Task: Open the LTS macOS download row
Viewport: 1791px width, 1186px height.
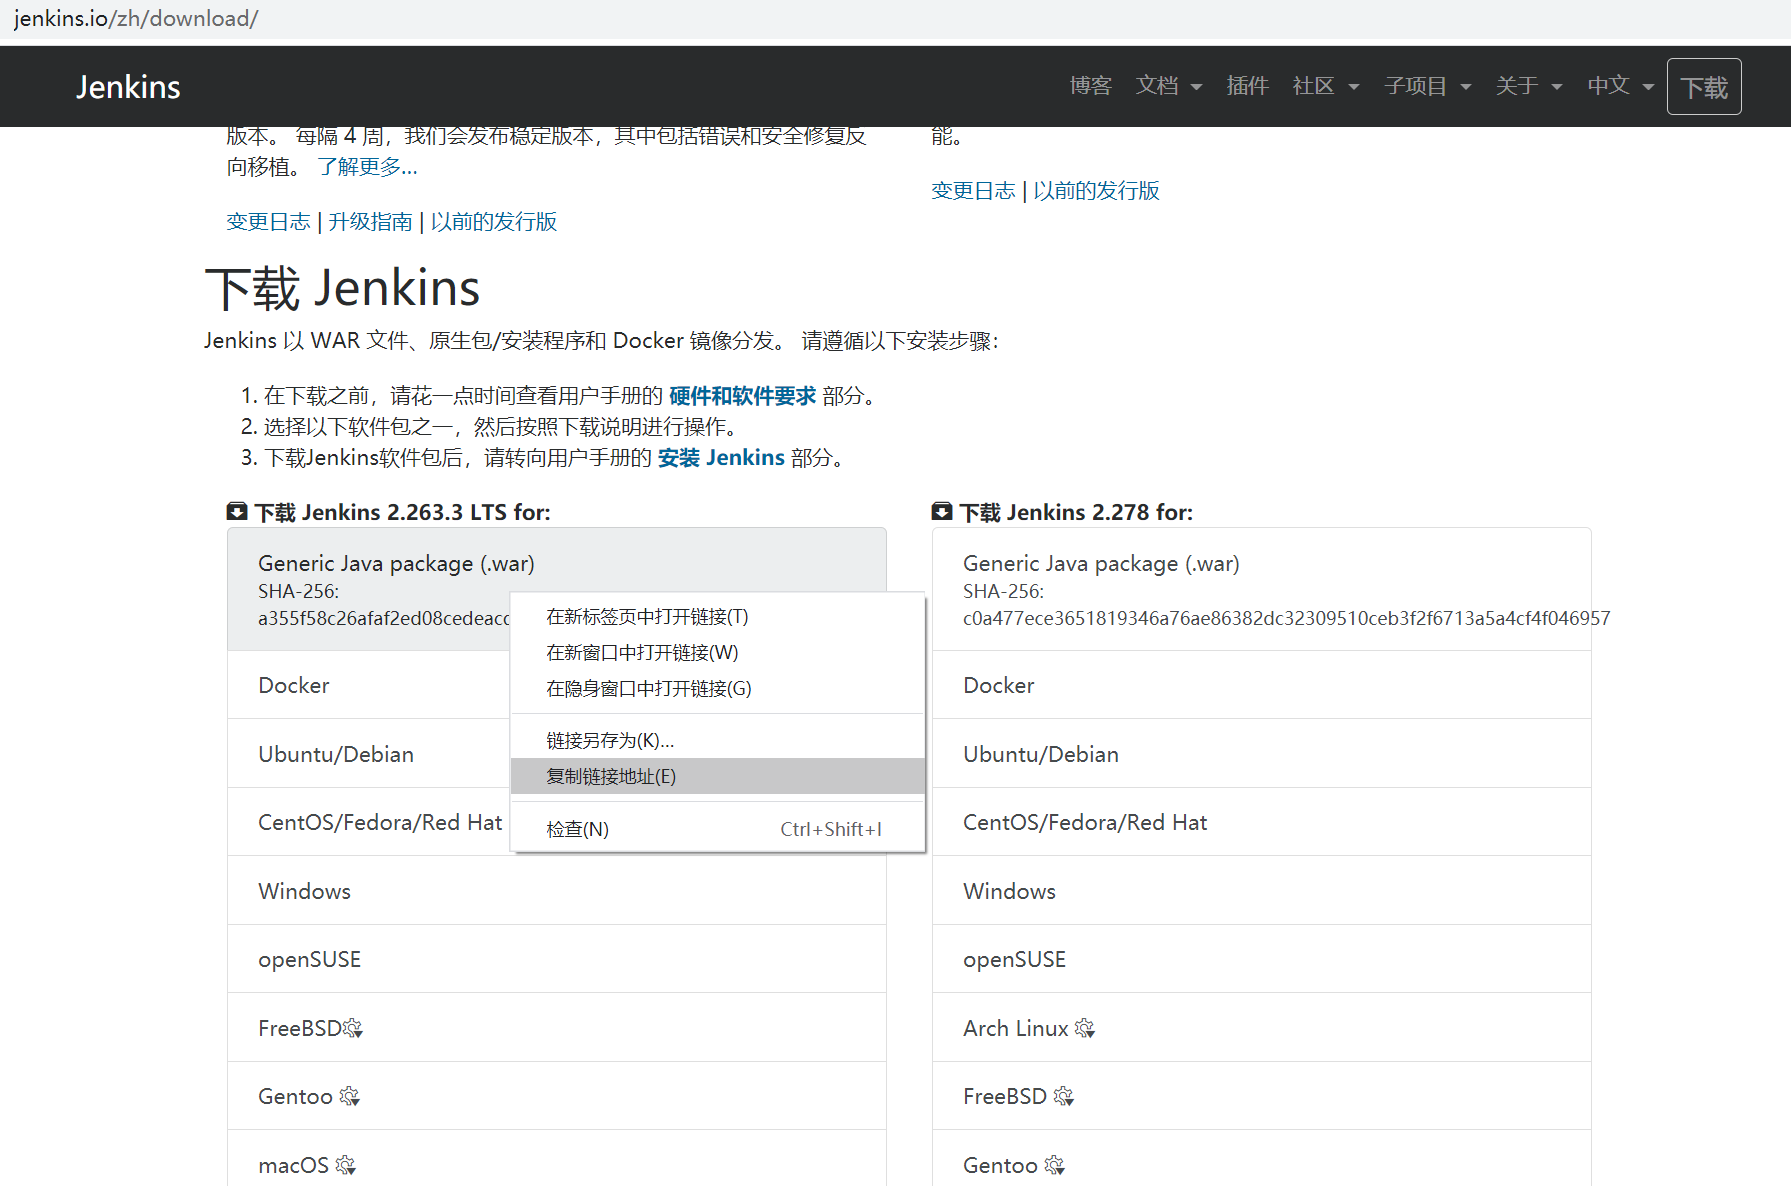Action: (x=556, y=1158)
